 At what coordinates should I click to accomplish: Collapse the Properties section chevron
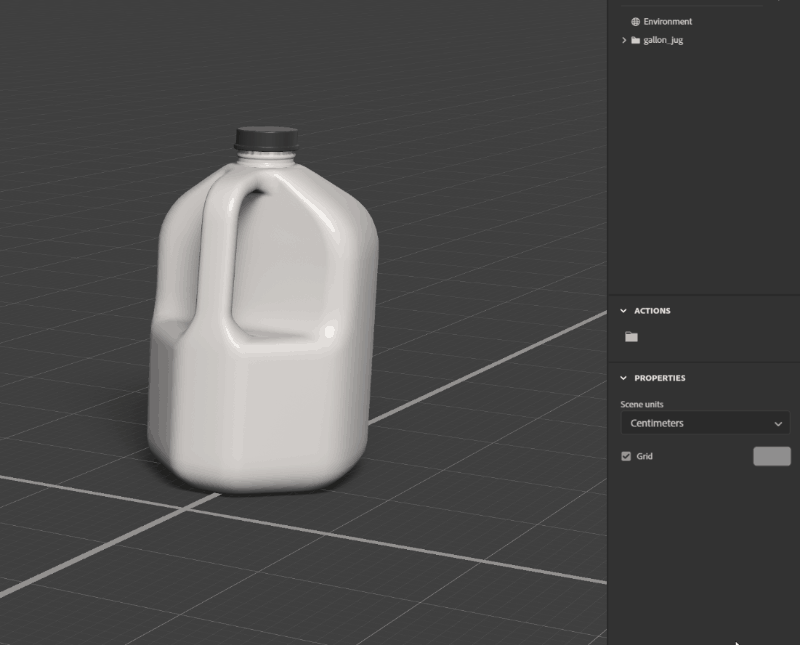tap(623, 378)
